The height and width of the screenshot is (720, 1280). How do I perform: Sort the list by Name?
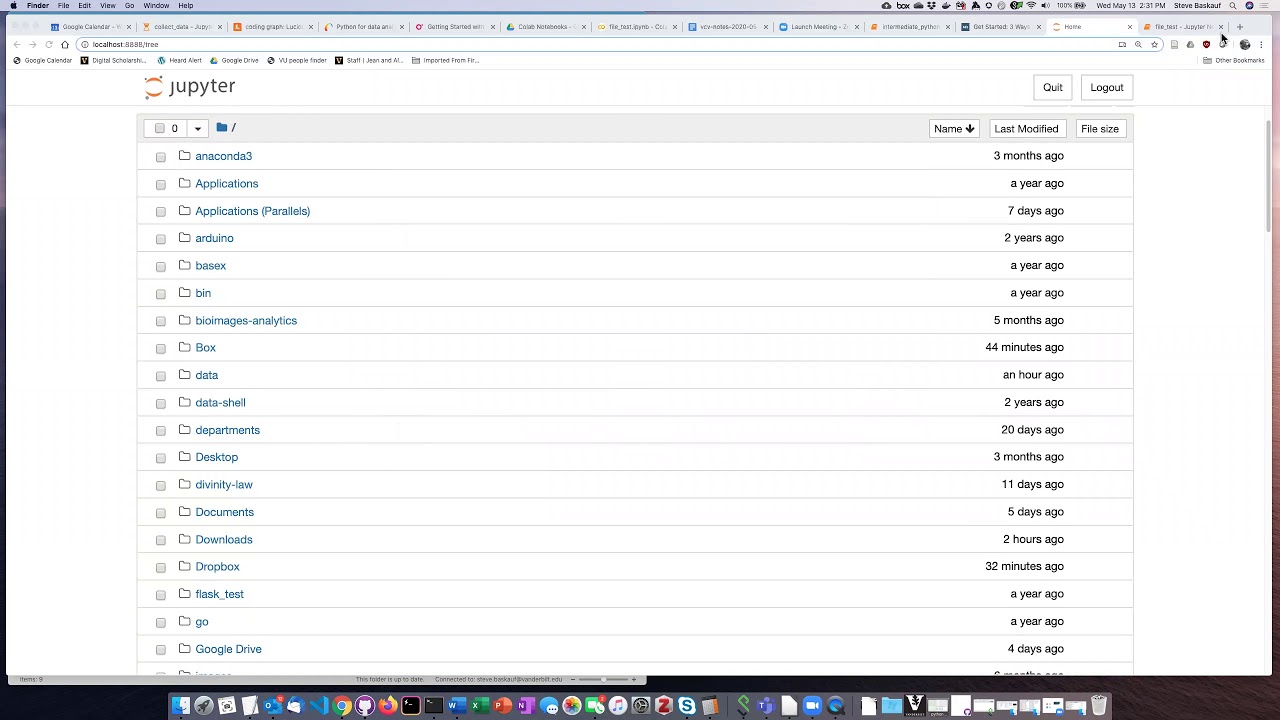pos(953,129)
